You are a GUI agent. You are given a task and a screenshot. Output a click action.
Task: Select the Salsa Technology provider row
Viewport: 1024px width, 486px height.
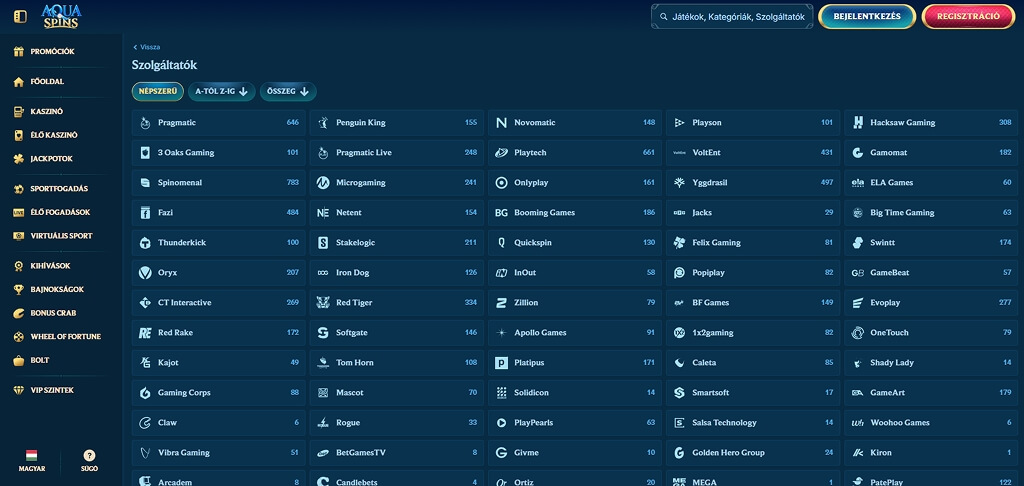tap(753, 423)
